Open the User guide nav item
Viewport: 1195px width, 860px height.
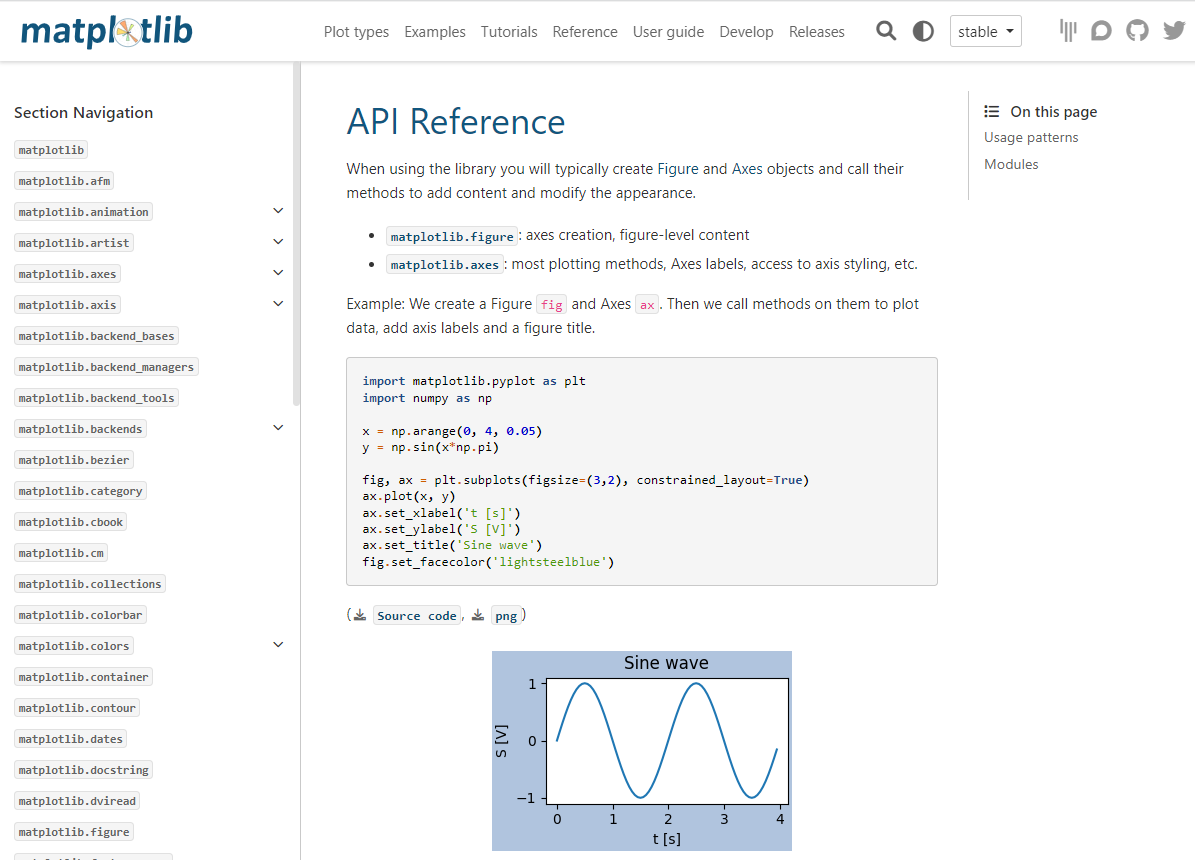[668, 32]
